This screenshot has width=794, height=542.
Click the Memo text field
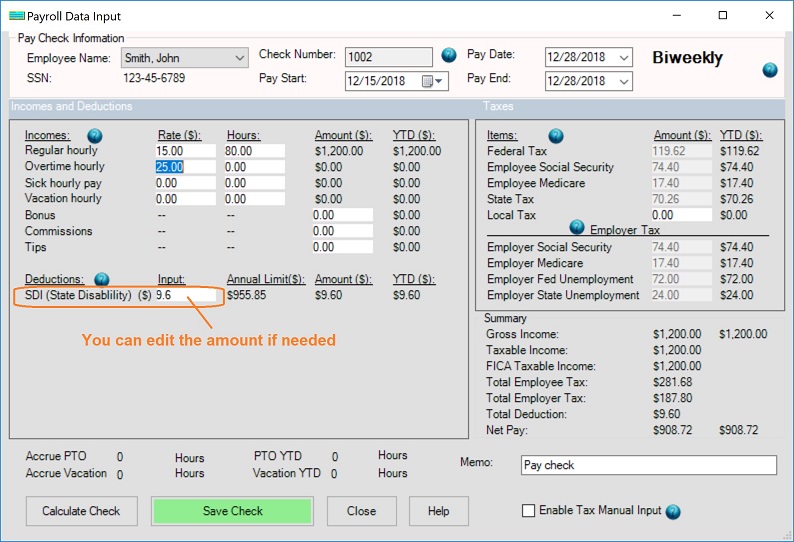point(648,465)
